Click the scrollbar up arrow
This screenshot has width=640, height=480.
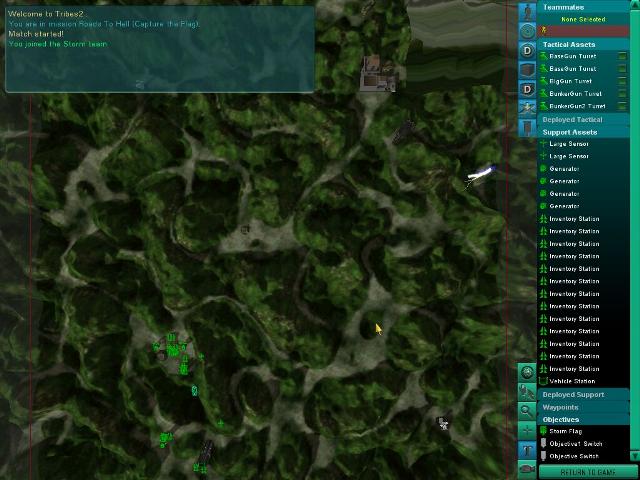[635, 3]
